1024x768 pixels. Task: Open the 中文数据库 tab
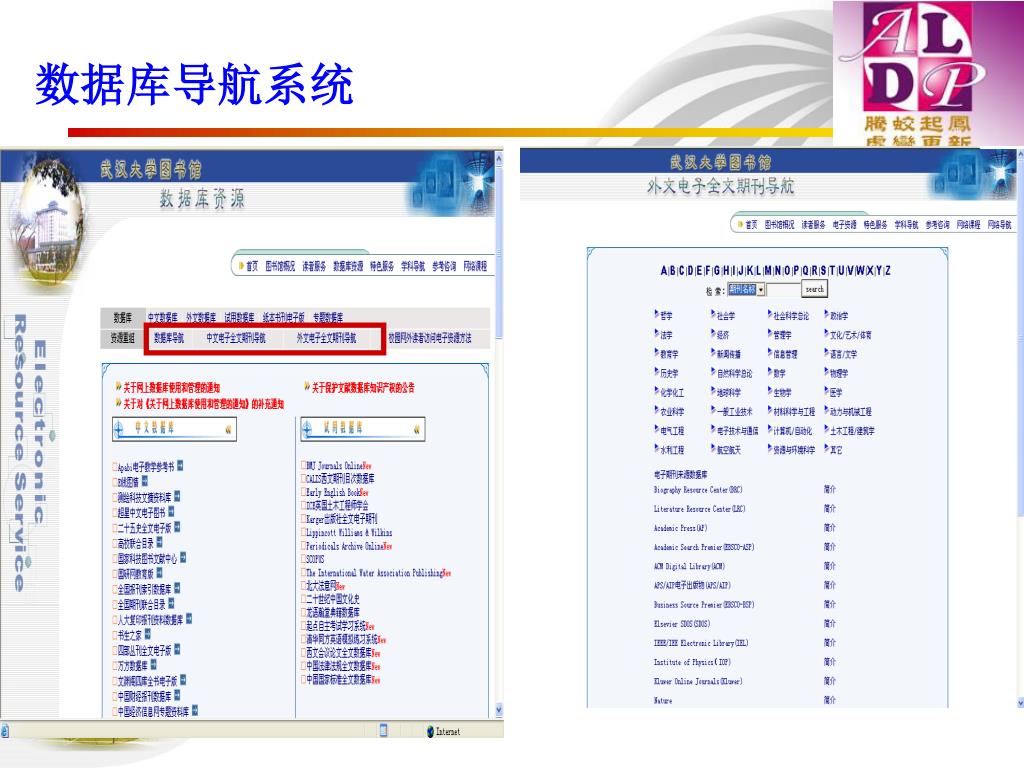[x=163, y=317]
